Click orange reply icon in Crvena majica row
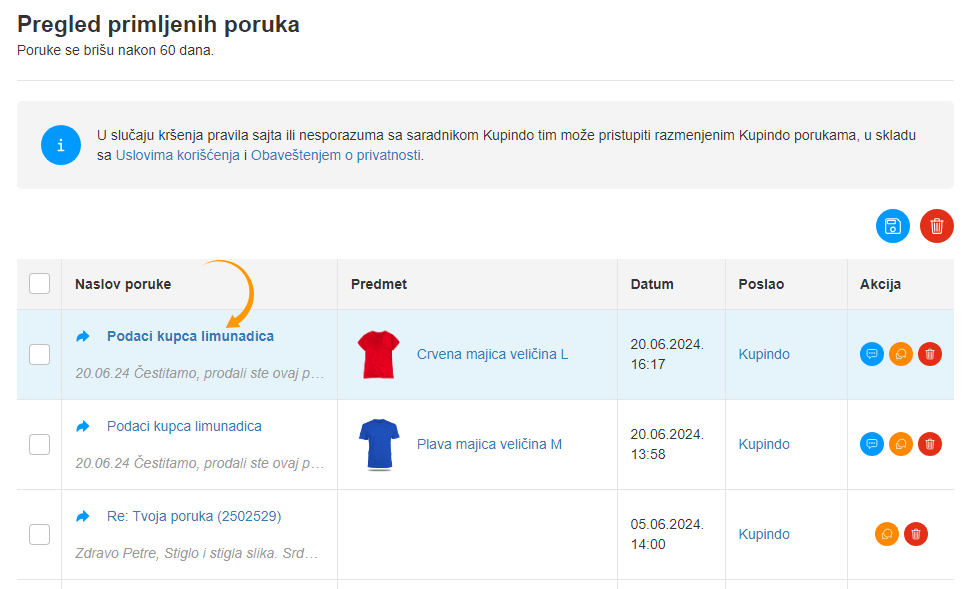Image resolution: width=963 pixels, height=589 pixels. pyautogui.click(x=901, y=354)
